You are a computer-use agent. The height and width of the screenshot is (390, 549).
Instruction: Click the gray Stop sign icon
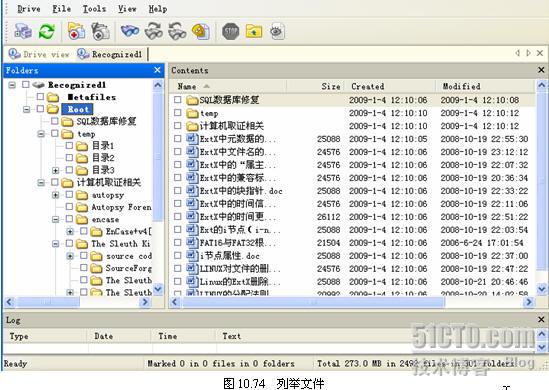click(231, 32)
